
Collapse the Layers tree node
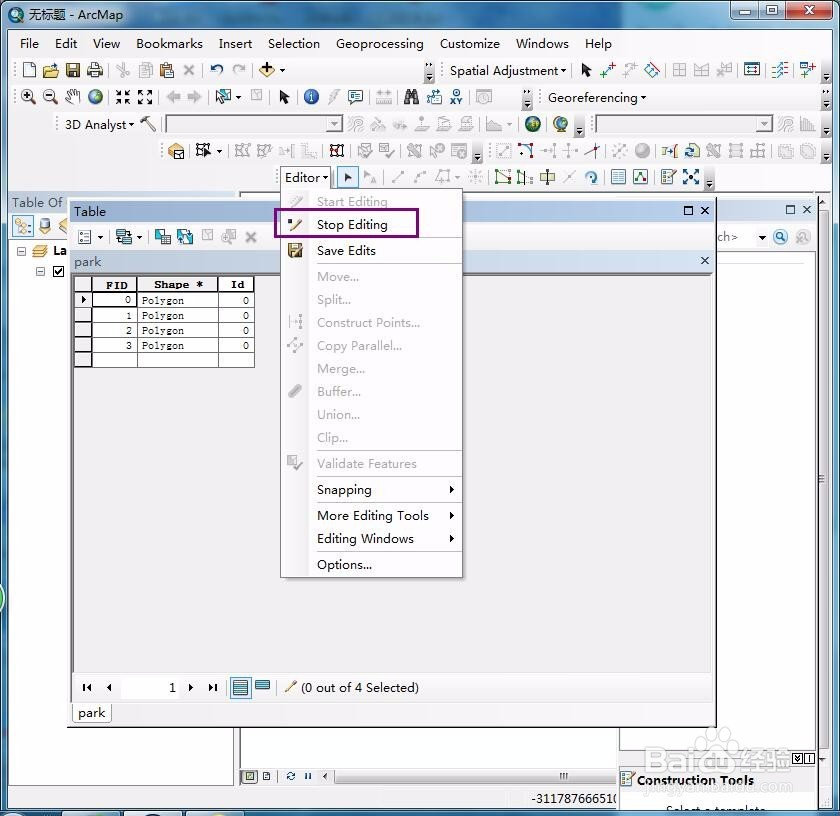coord(21,251)
